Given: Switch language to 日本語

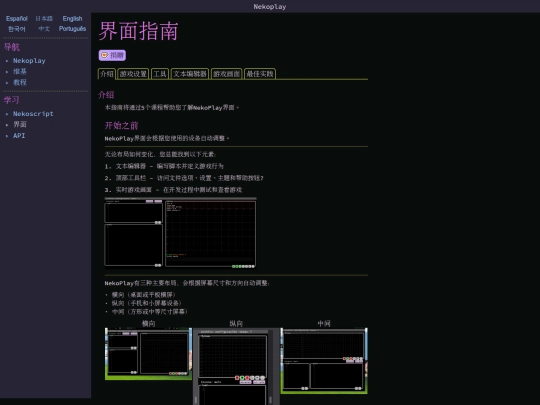Looking at the screenshot, I should coord(44,19).
